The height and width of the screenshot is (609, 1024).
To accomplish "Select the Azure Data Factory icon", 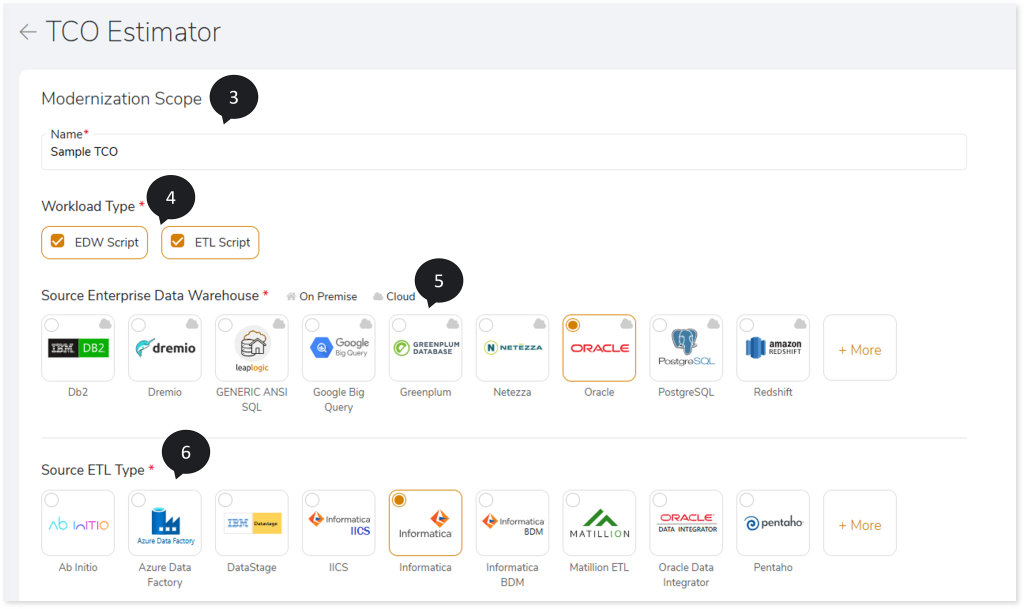I will coord(165,523).
